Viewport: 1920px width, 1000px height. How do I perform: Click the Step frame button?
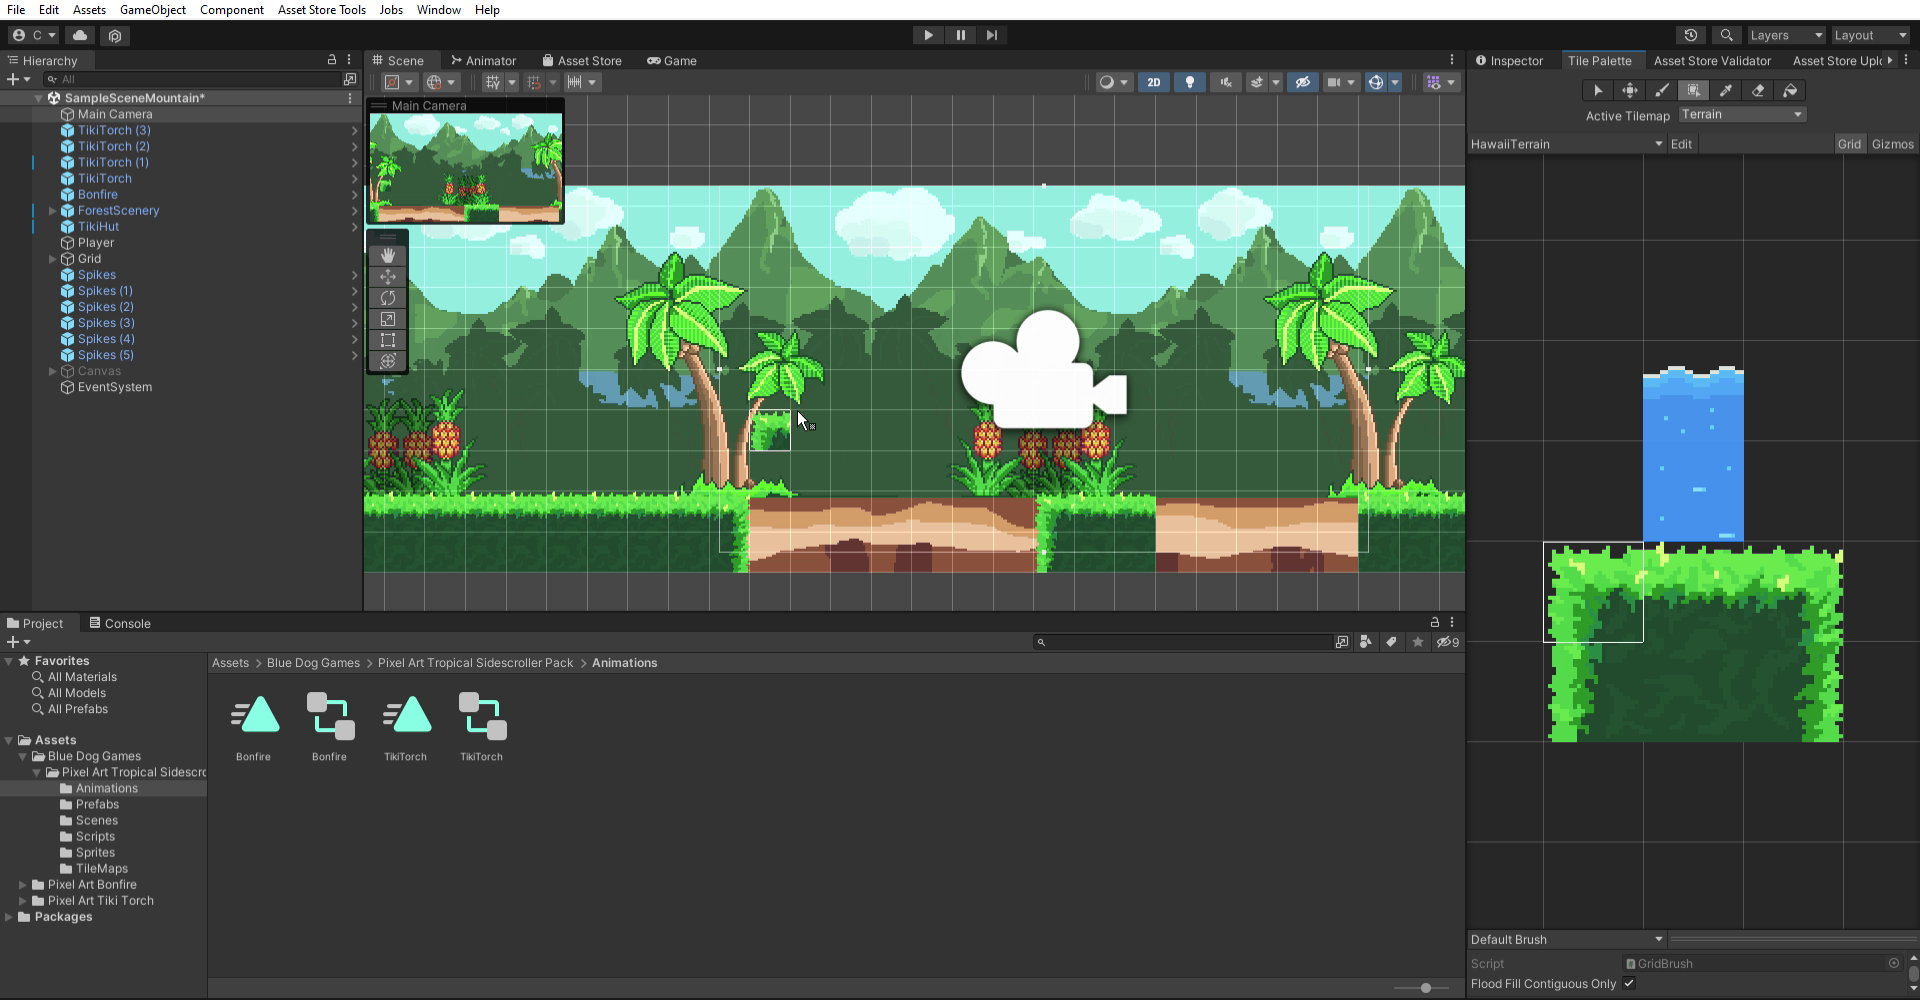992,35
